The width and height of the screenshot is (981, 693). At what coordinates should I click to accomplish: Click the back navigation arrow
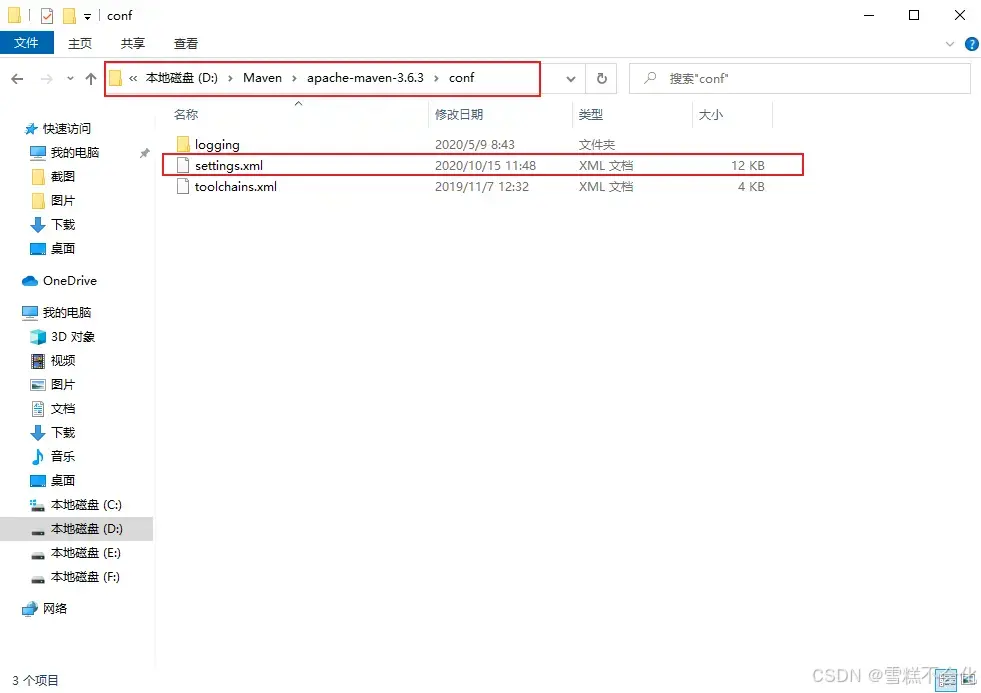pos(17,78)
